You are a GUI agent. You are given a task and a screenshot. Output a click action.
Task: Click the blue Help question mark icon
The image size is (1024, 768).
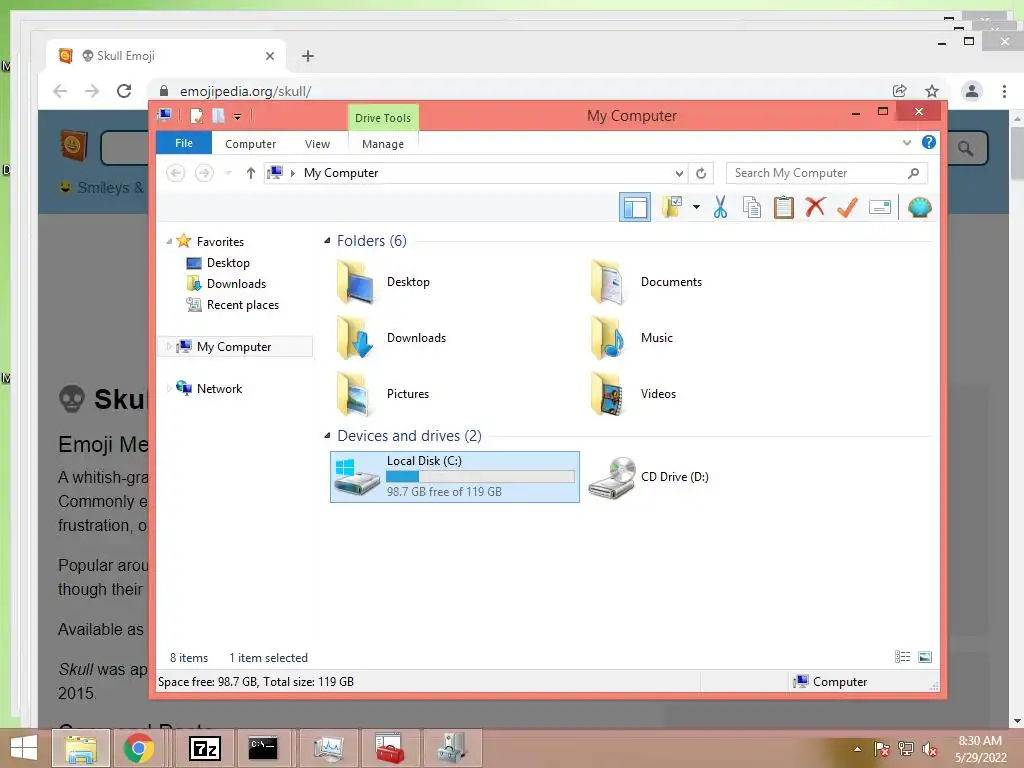point(929,142)
